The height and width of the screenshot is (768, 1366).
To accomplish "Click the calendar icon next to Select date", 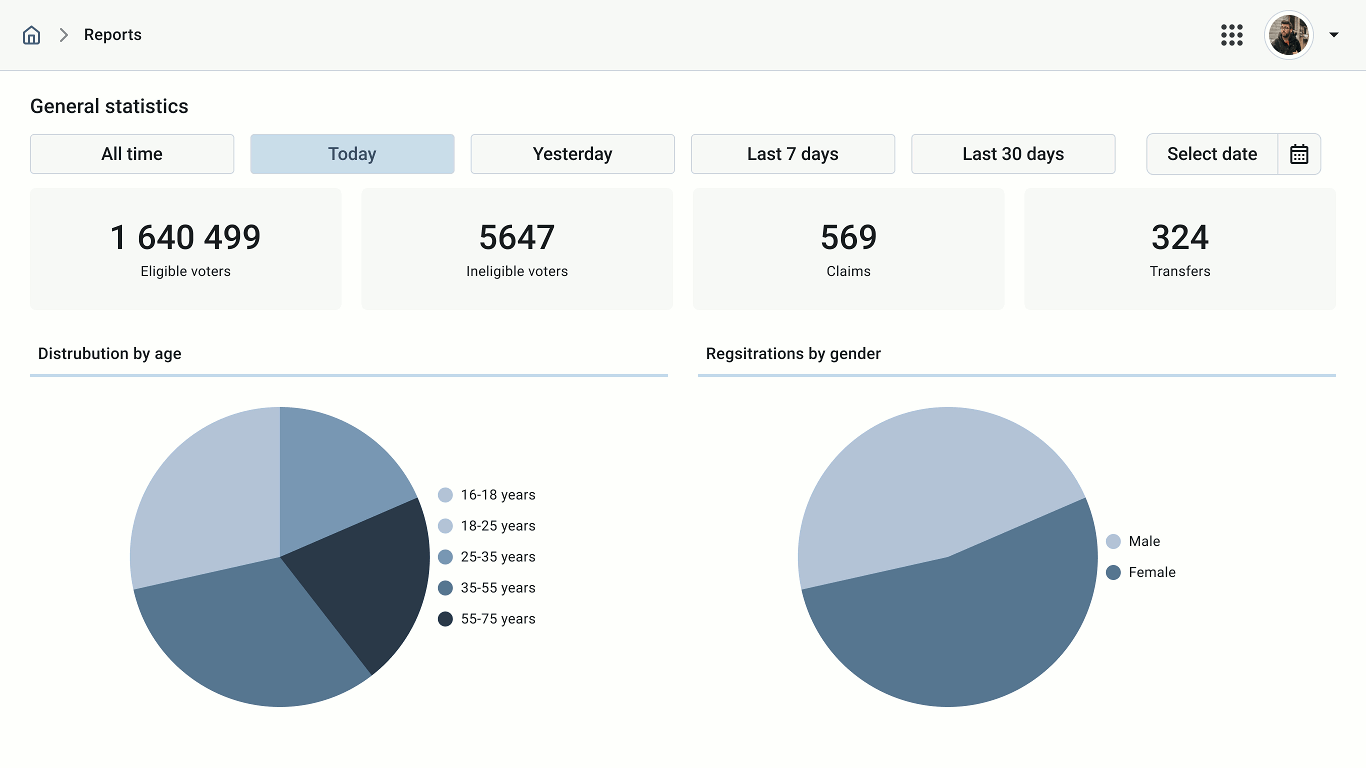I will click(1299, 154).
